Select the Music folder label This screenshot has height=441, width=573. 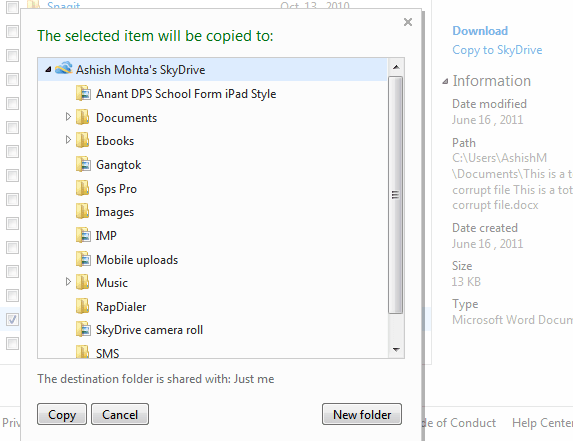click(x=112, y=283)
